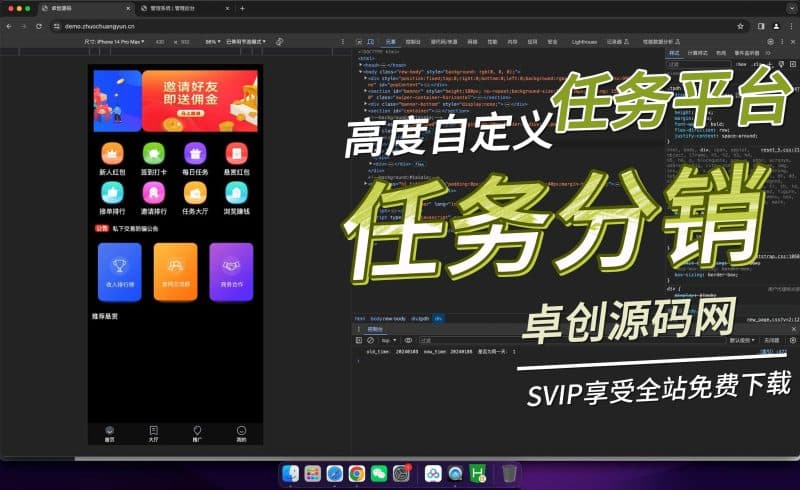Open the iPhone 14 Pro Max device dropdown

115,42
